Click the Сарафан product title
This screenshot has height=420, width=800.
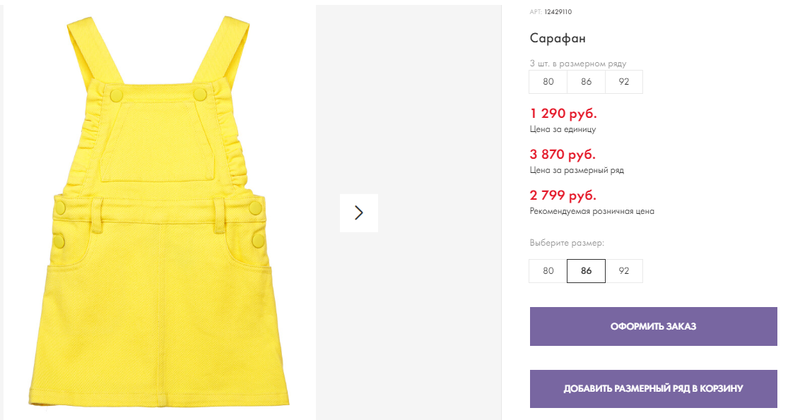coord(558,38)
